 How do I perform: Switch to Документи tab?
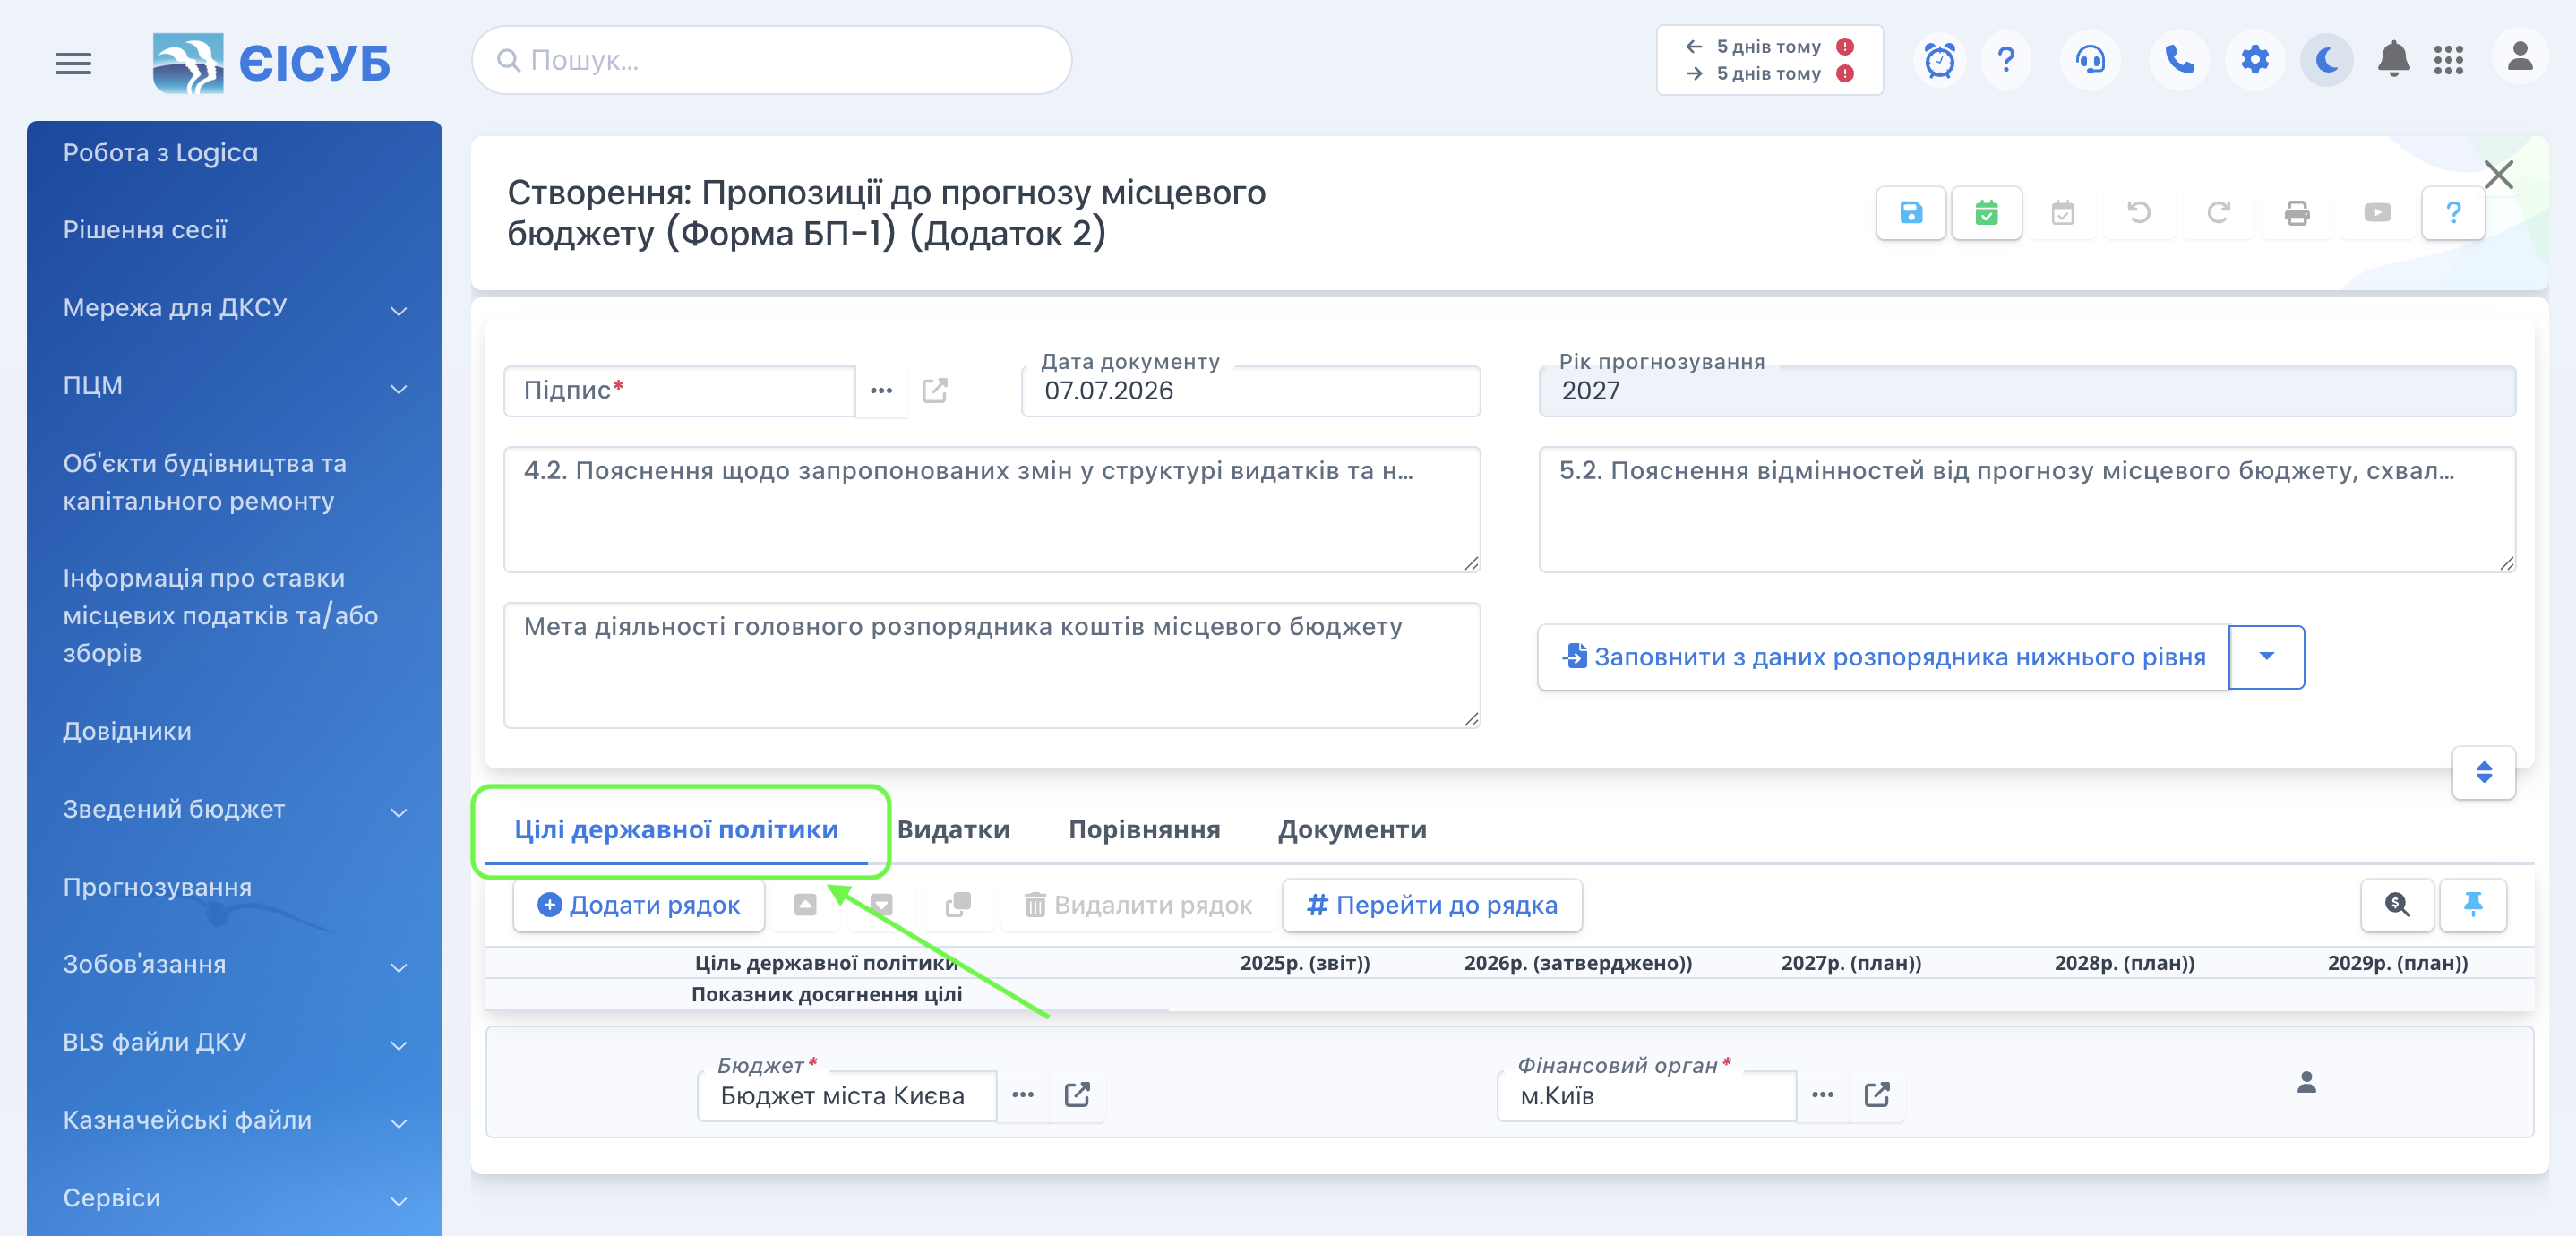pos(1352,830)
